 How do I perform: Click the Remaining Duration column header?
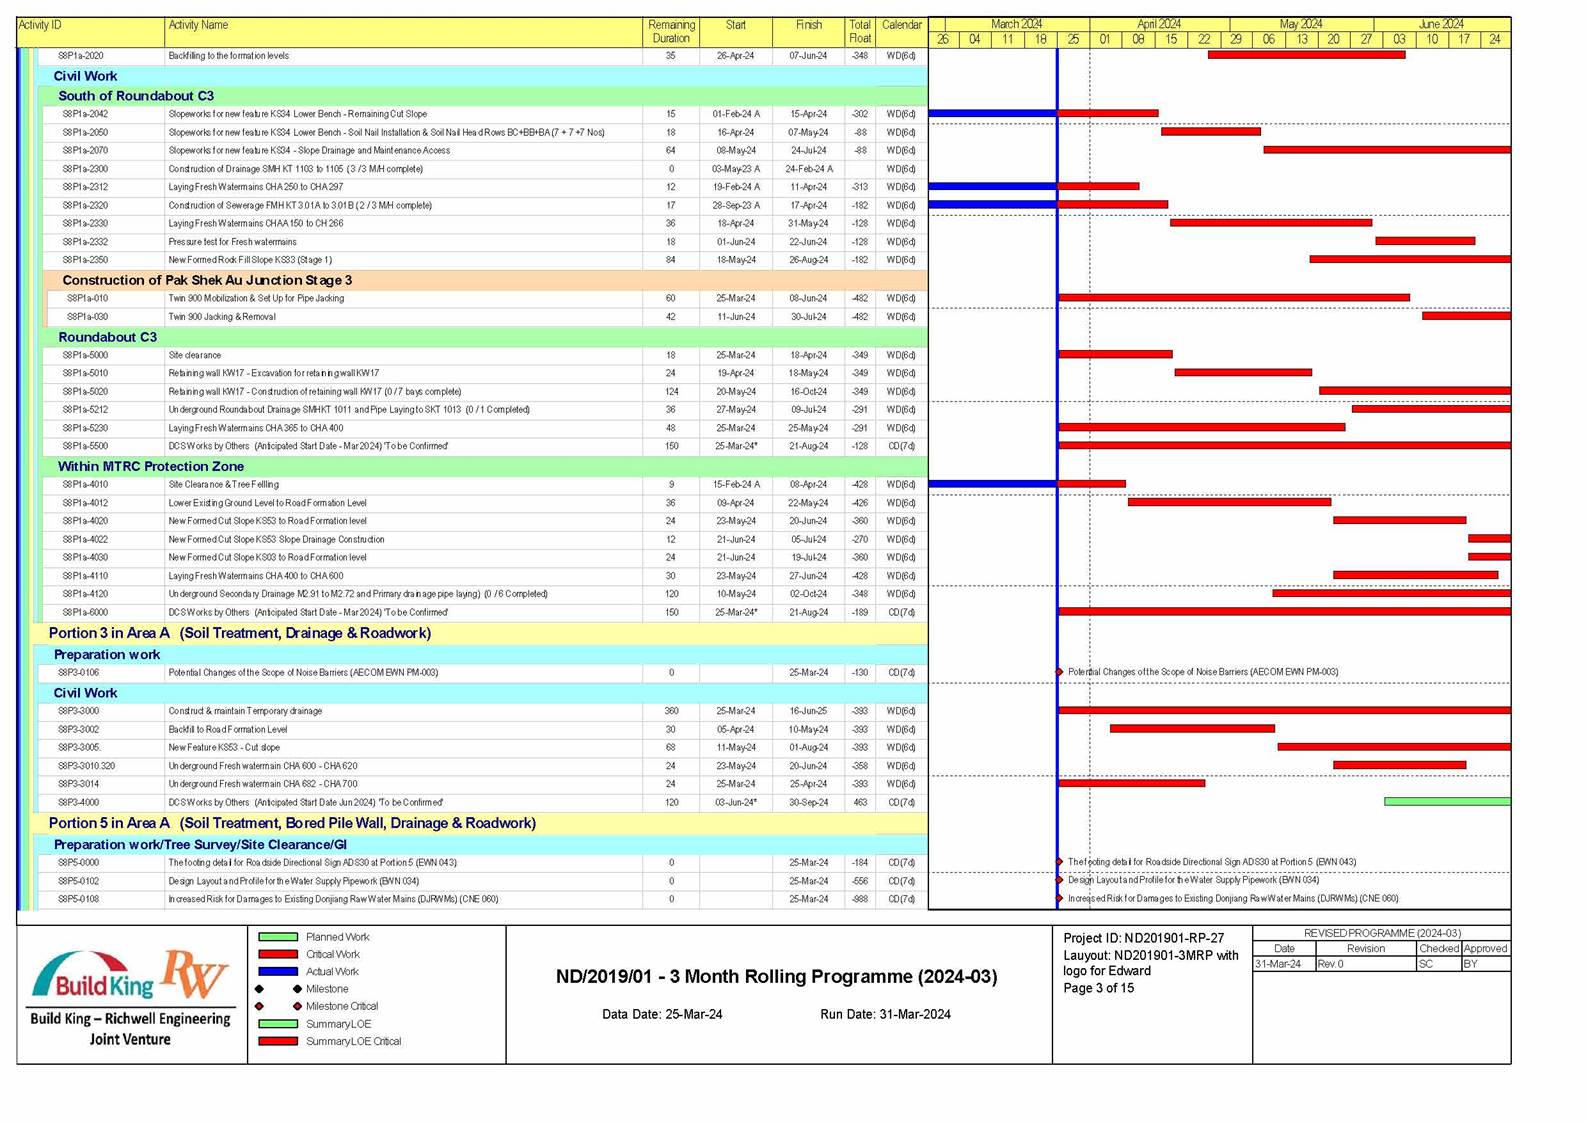(x=671, y=31)
